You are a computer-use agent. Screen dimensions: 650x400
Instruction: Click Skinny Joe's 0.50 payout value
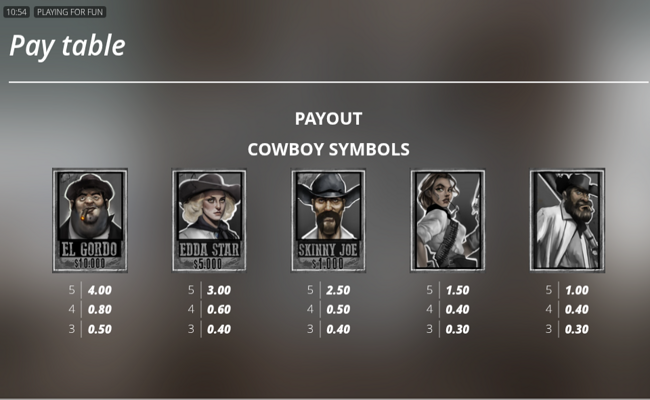(338, 310)
